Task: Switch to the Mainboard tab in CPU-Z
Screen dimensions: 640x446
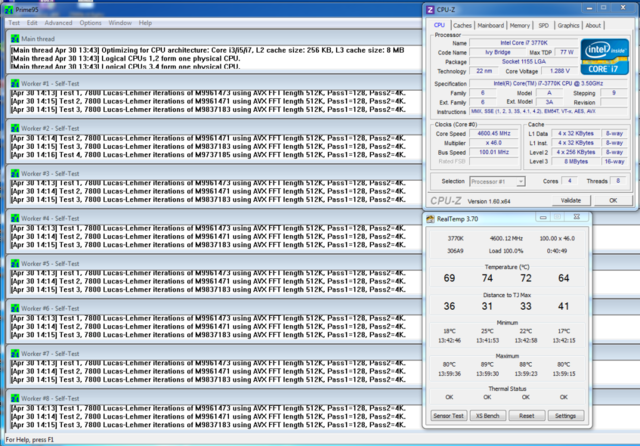Action: (490, 25)
